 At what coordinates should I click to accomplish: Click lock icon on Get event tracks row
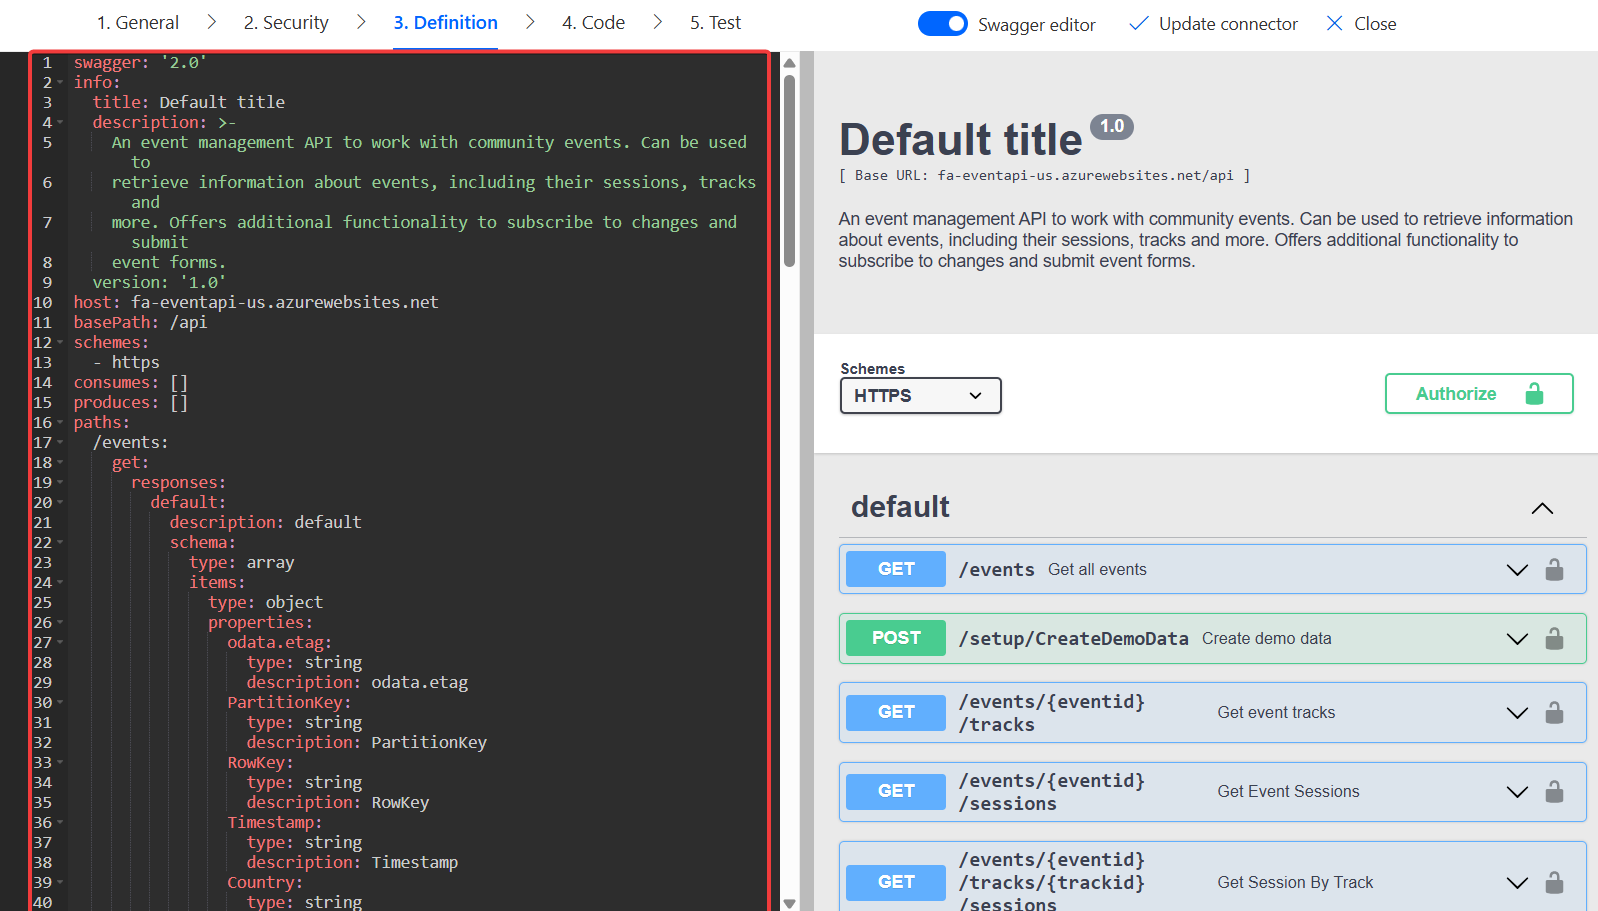point(1554,713)
